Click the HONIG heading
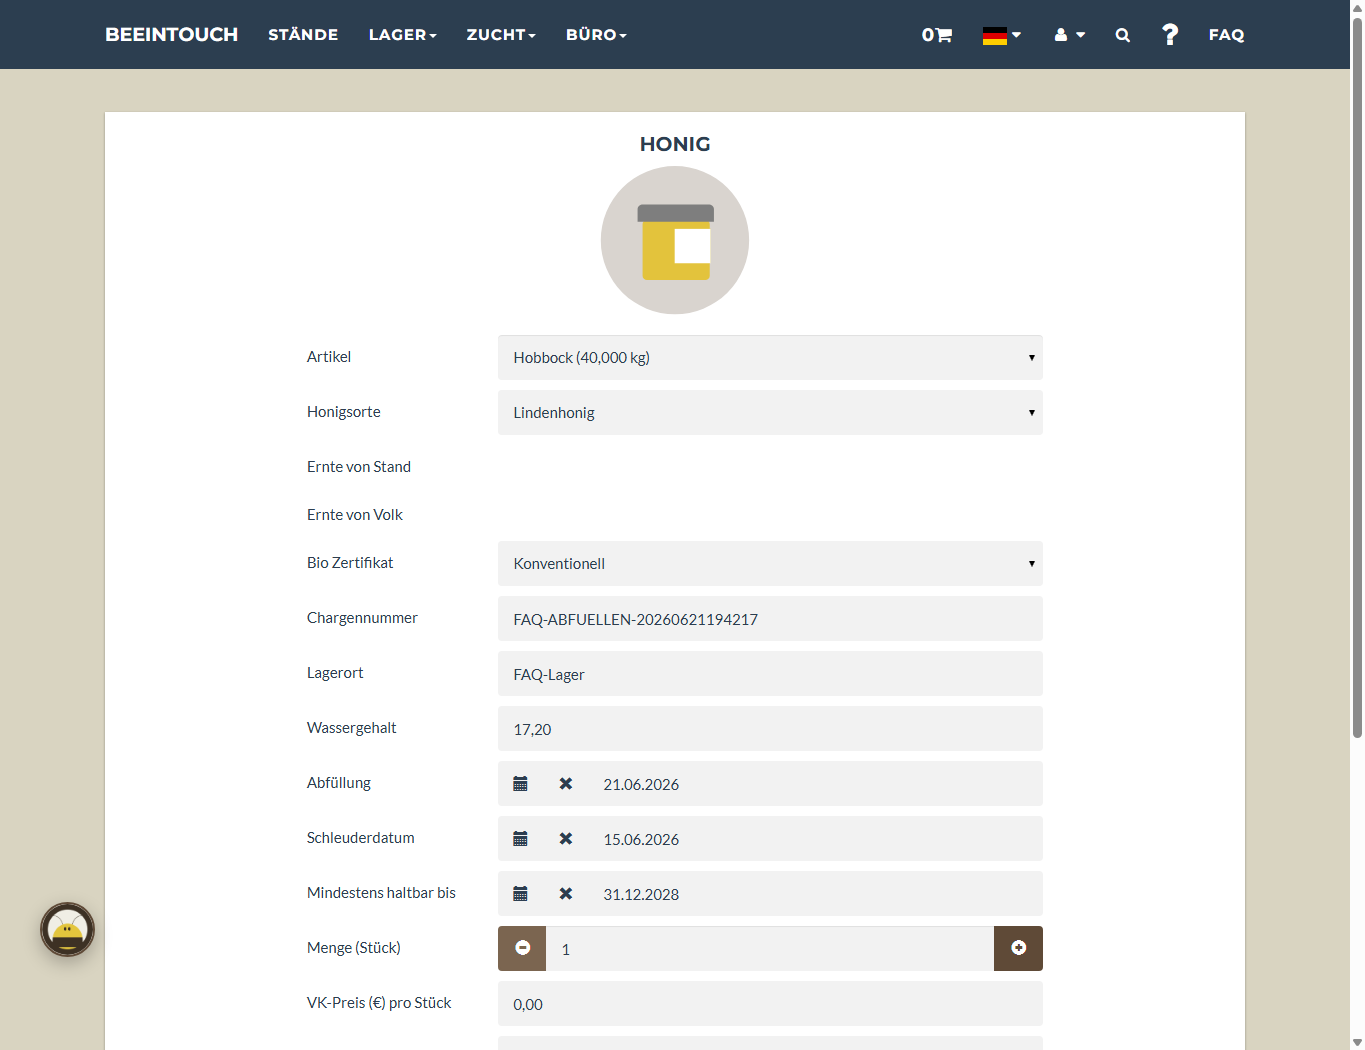 point(675,144)
